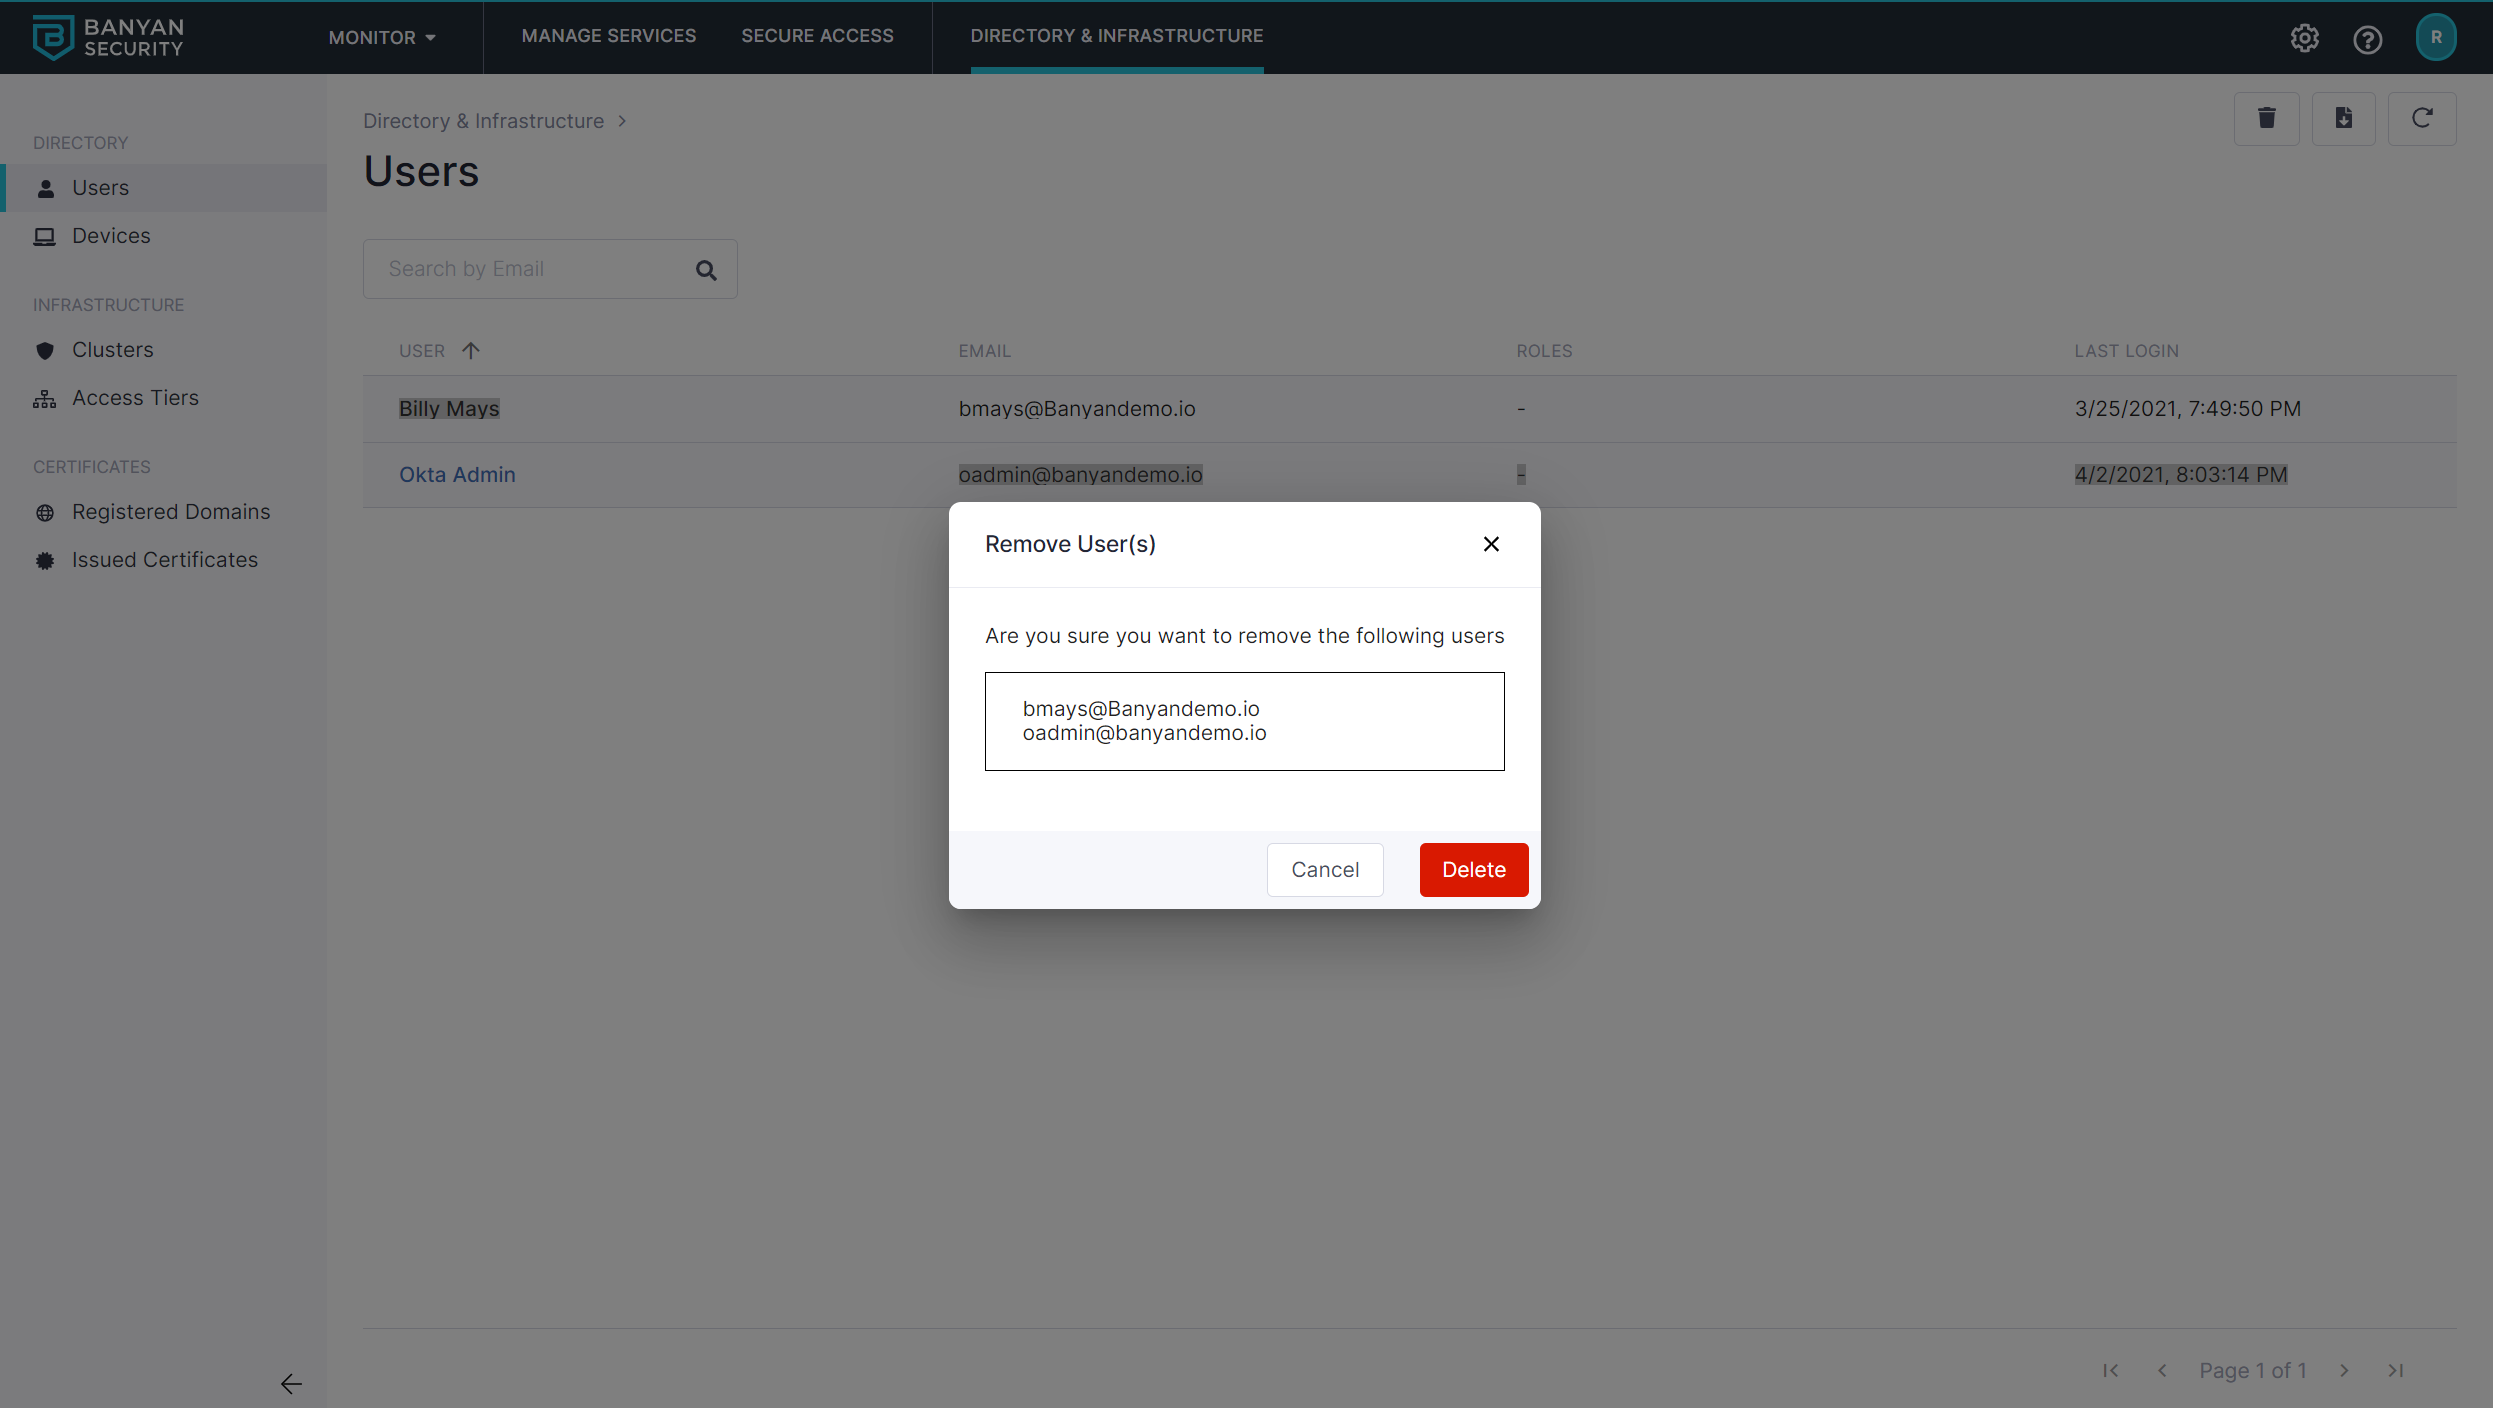Click the download export users icon
The image size is (2493, 1408).
click(2343, 119)
